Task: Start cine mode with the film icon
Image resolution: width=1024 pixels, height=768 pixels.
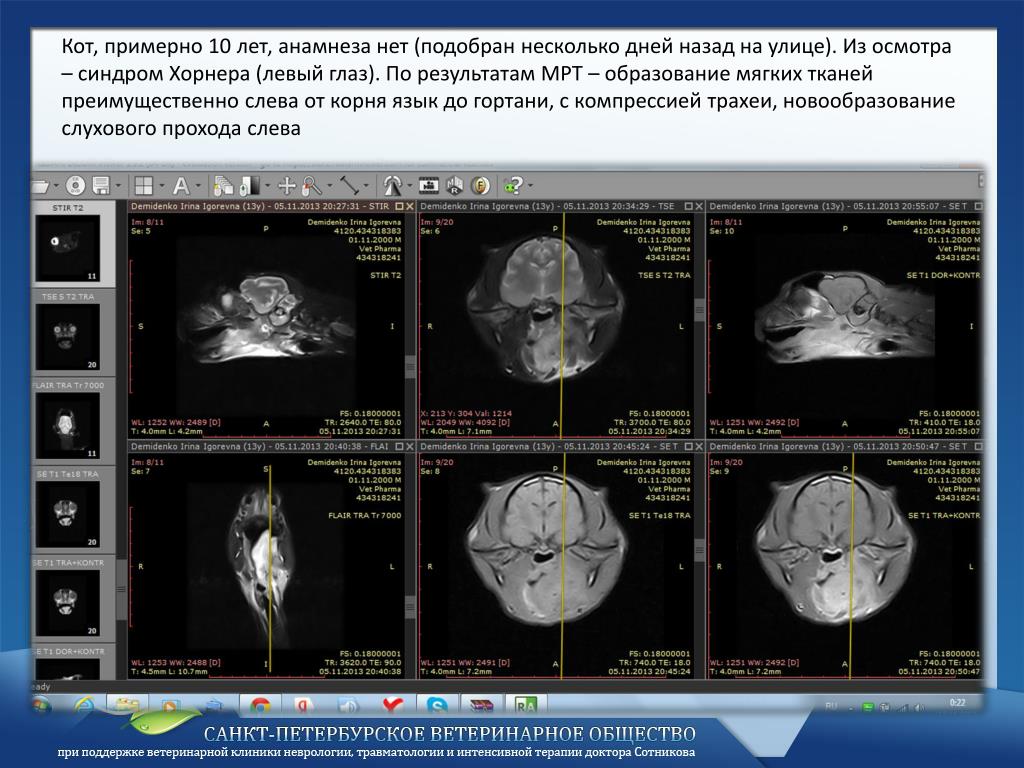Action: tap(429, 186)
